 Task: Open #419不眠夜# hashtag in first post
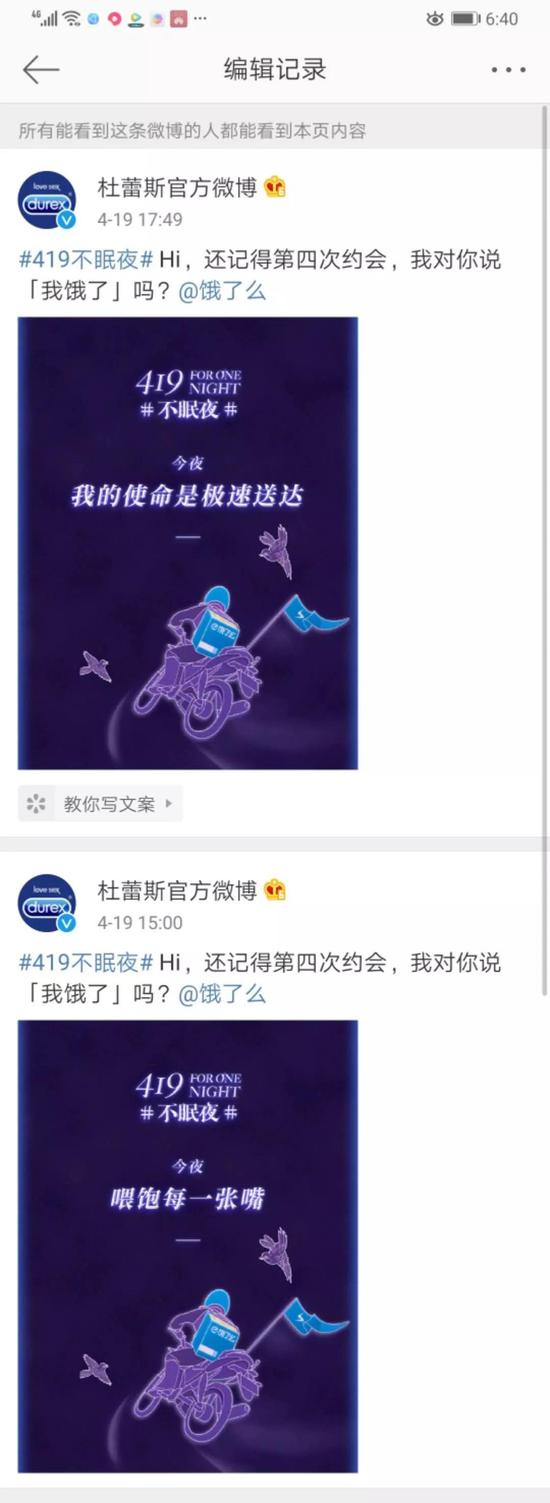pyautogui.click(x=86, y=260)
